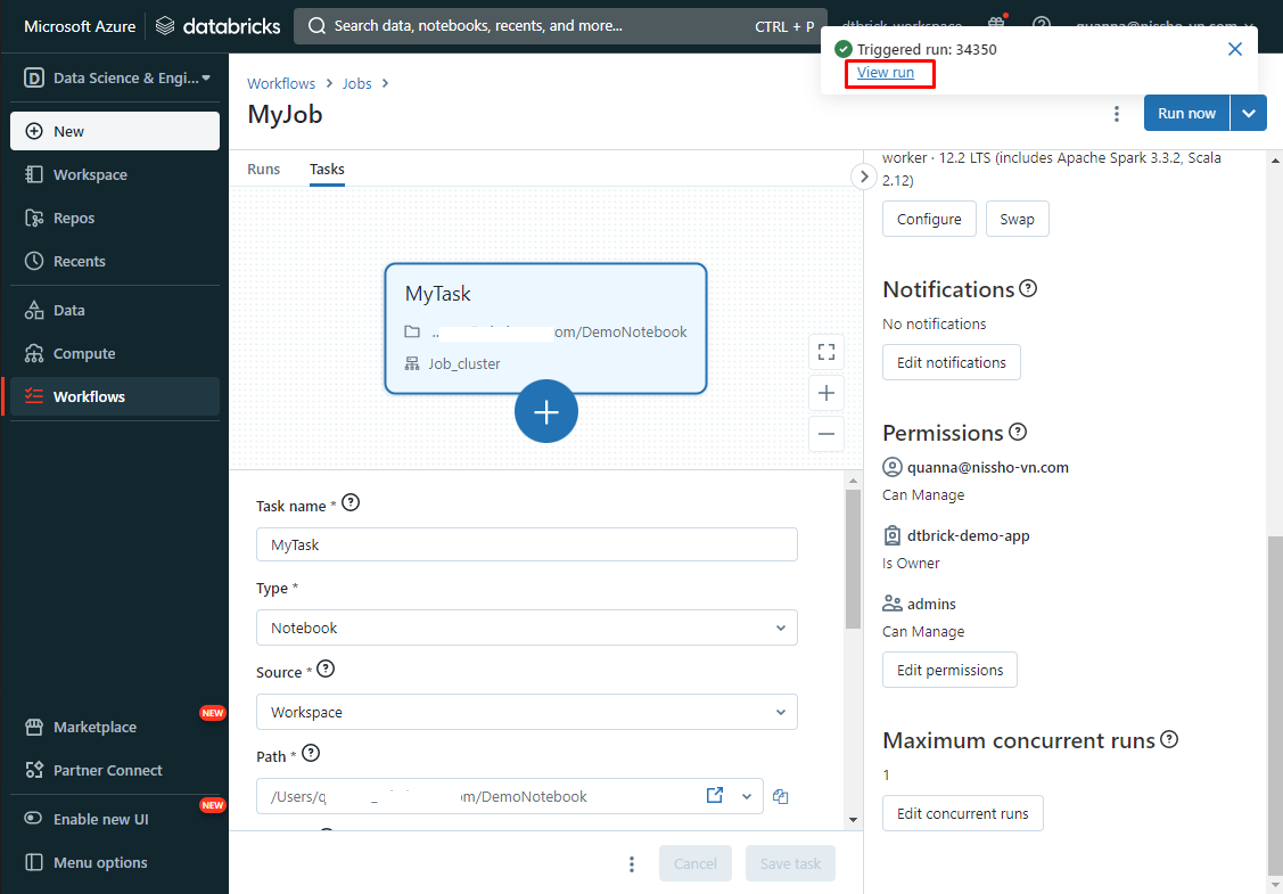Image resolution: width=1283 pixels, height=894 pixels.
Task: Click the blue add task plus button
Action: click(x=546, y=411)
